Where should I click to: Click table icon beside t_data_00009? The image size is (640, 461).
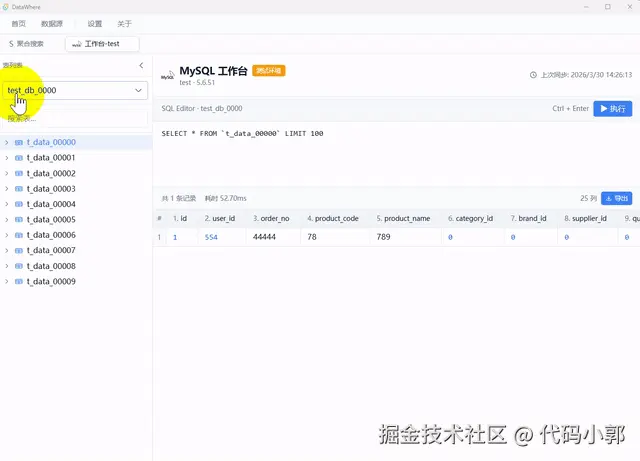tap(19, 281)
